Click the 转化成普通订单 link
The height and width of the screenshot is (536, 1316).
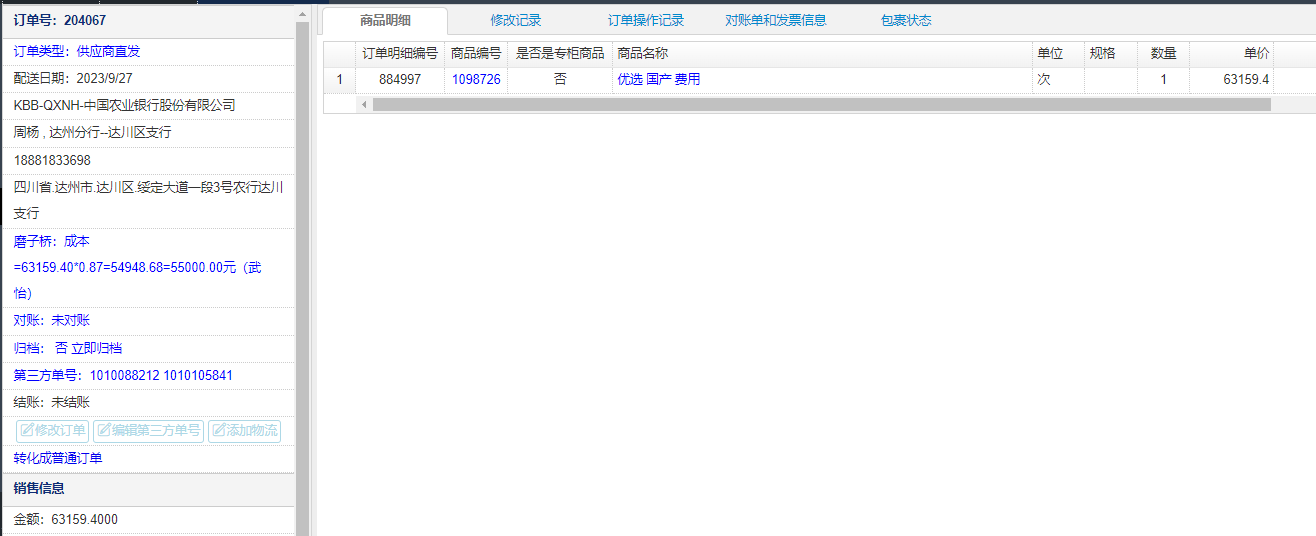pyautogui.click(x=58, y=458)
